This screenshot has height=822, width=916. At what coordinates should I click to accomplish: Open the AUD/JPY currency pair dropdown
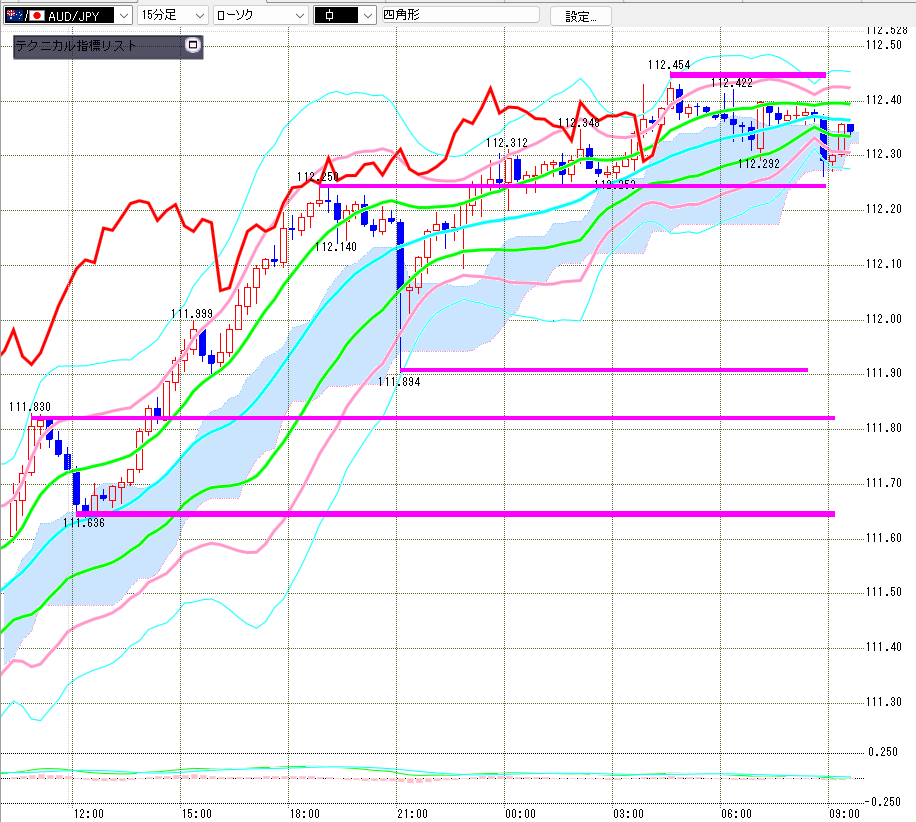click(x=68, y=16)
